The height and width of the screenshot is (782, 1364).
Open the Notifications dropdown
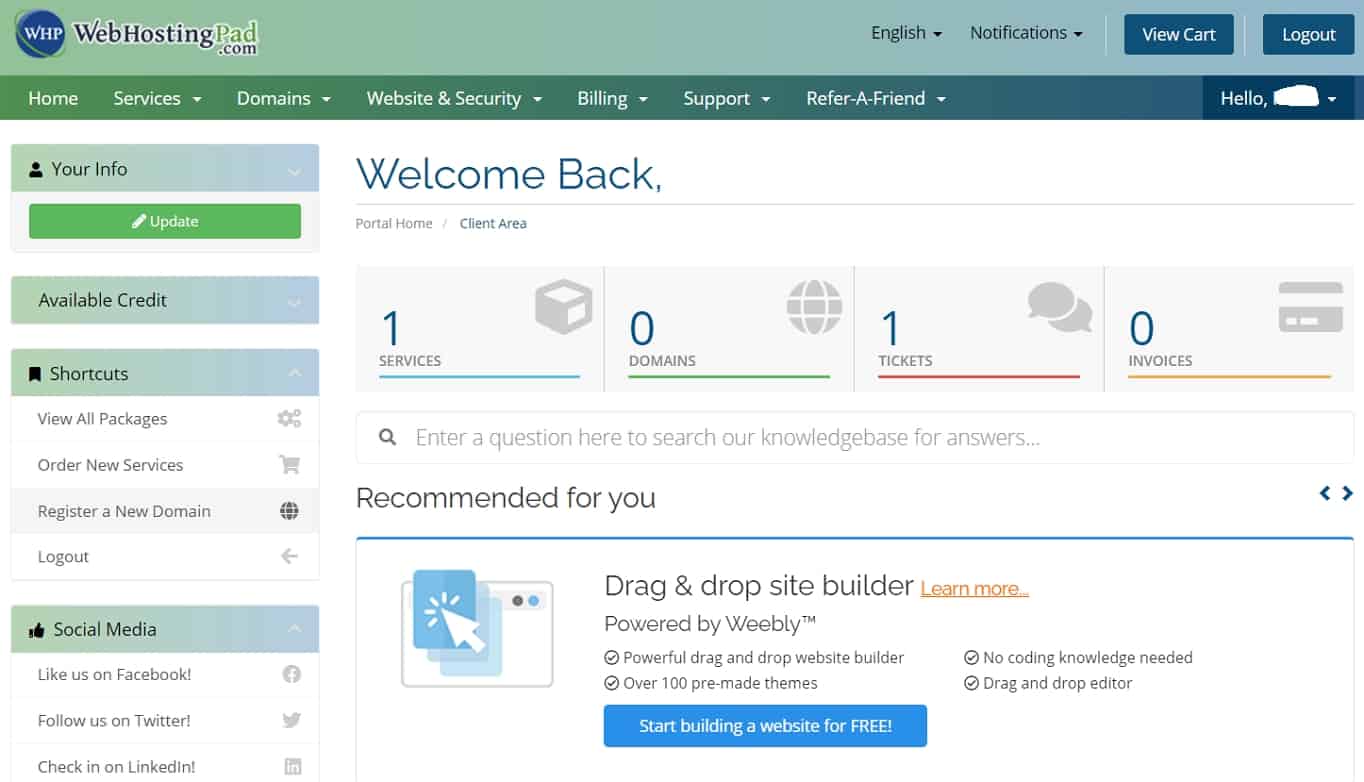click(1026, 33)
